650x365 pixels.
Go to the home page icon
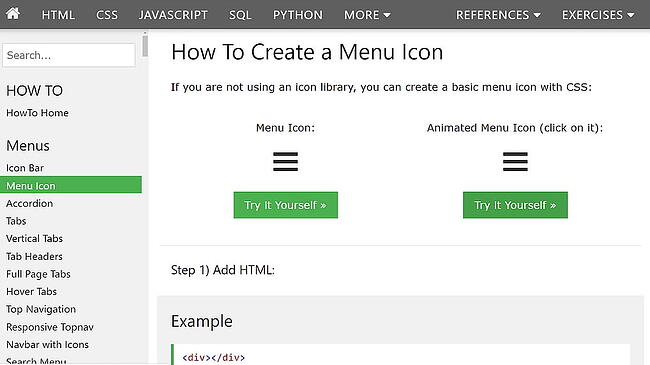pyautogui.click(x=13, y=14)
